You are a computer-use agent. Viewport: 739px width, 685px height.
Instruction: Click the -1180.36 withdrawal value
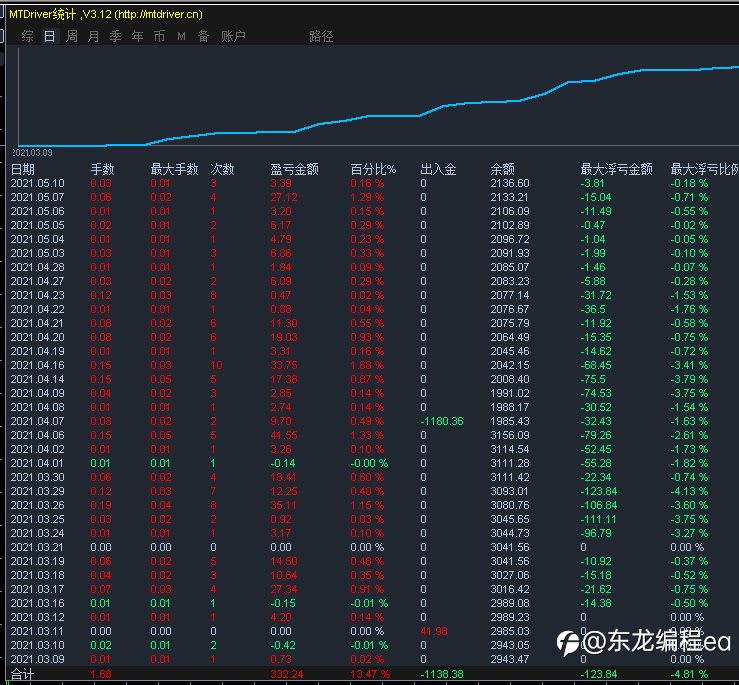[x=442, y=421]
